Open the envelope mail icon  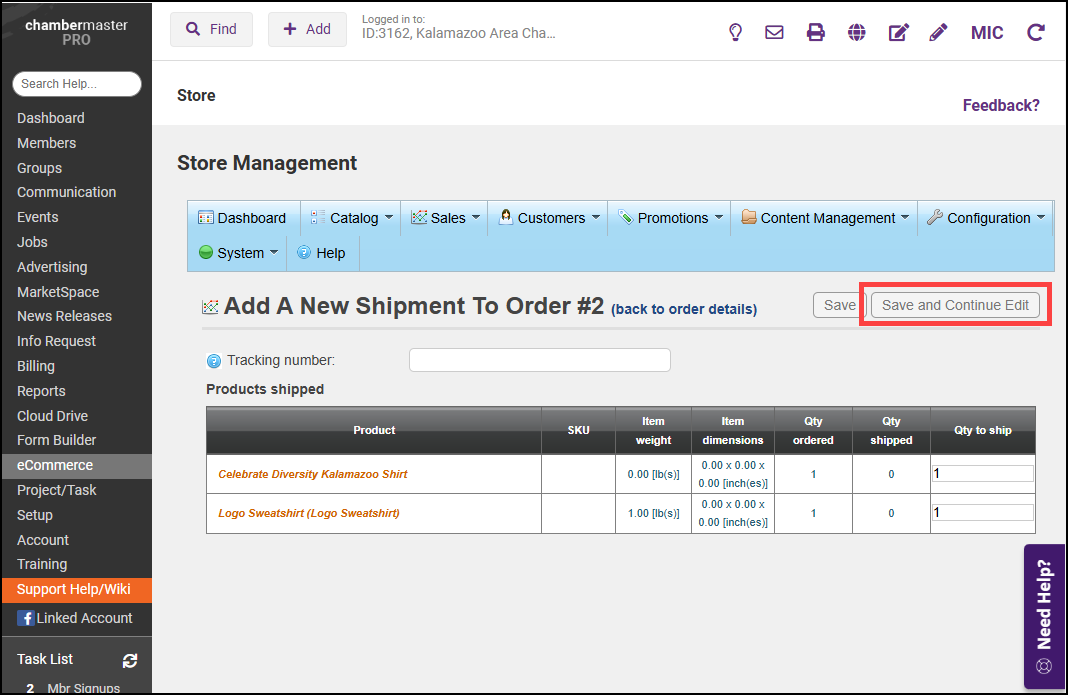[774, 32]
